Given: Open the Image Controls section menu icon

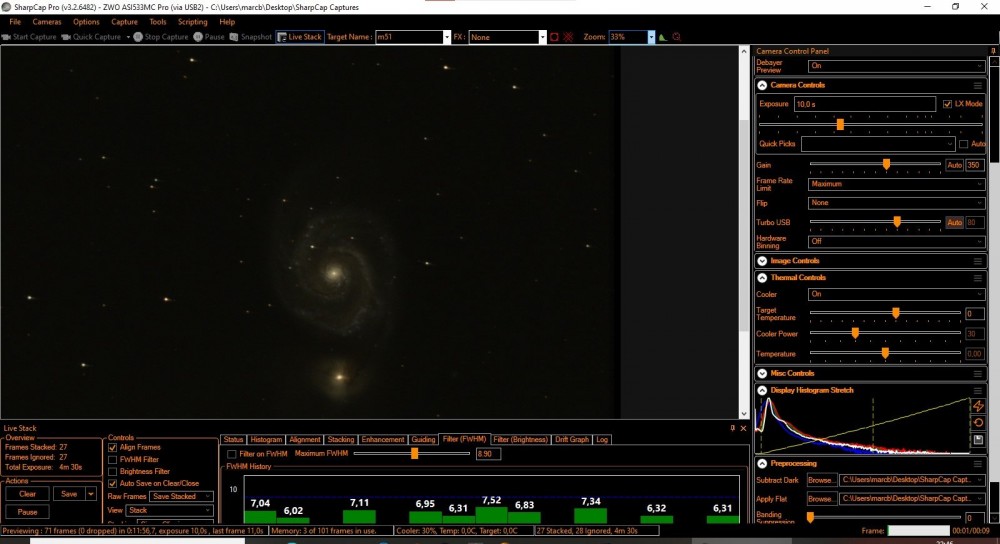Looking at the screenshot, I should coord(978,261).
